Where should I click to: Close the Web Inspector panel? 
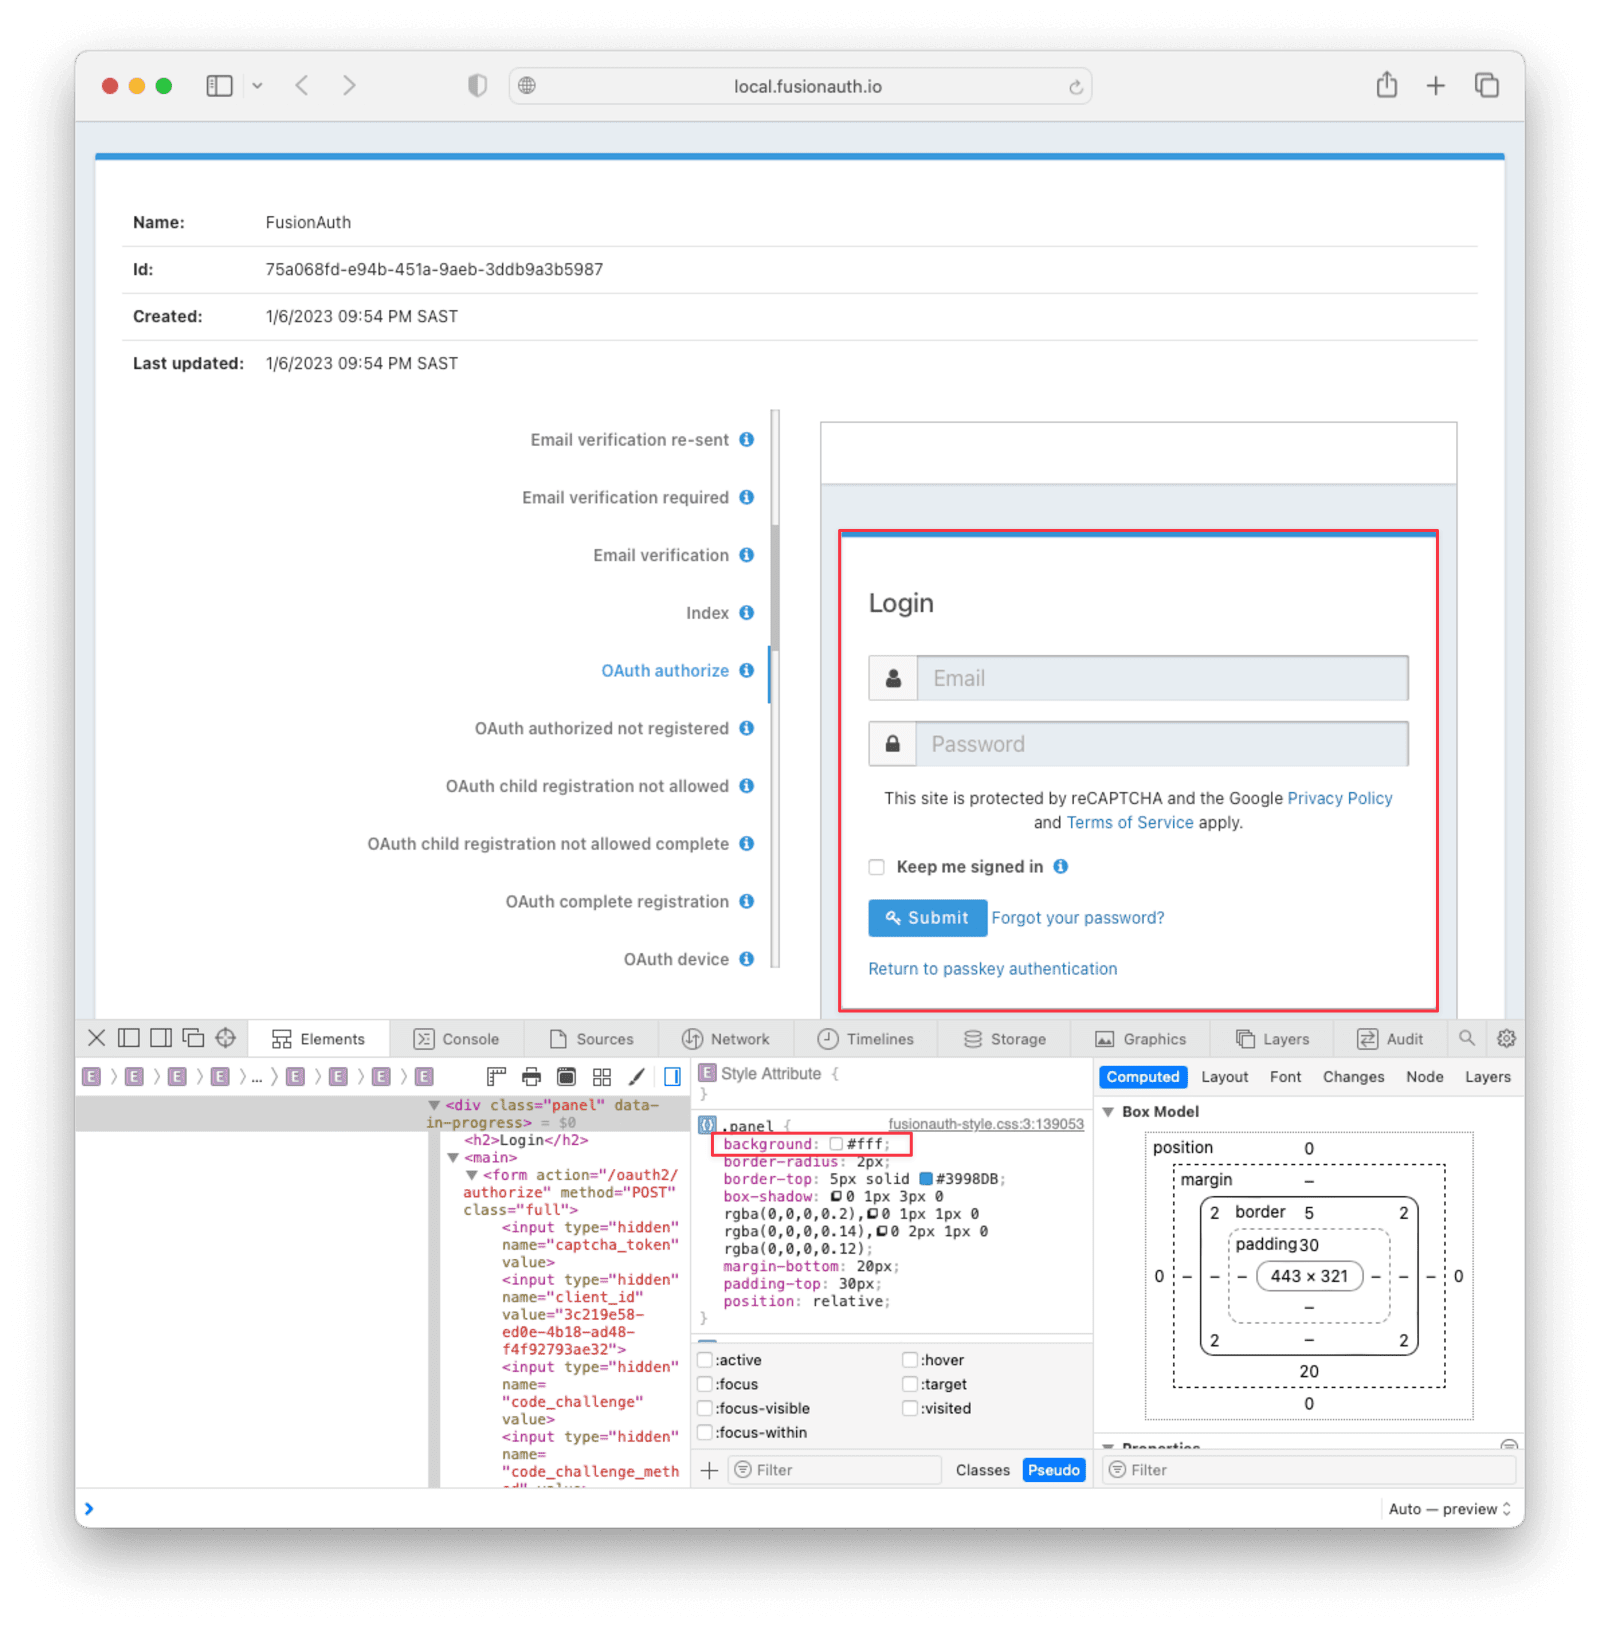click(x=97, y=1038)
